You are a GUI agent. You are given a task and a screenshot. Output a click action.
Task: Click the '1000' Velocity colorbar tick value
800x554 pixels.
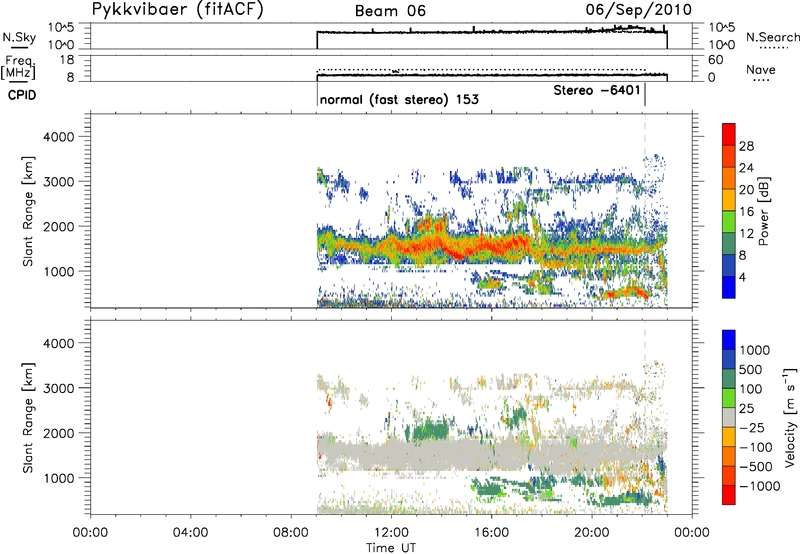click(x=755, y=350)
